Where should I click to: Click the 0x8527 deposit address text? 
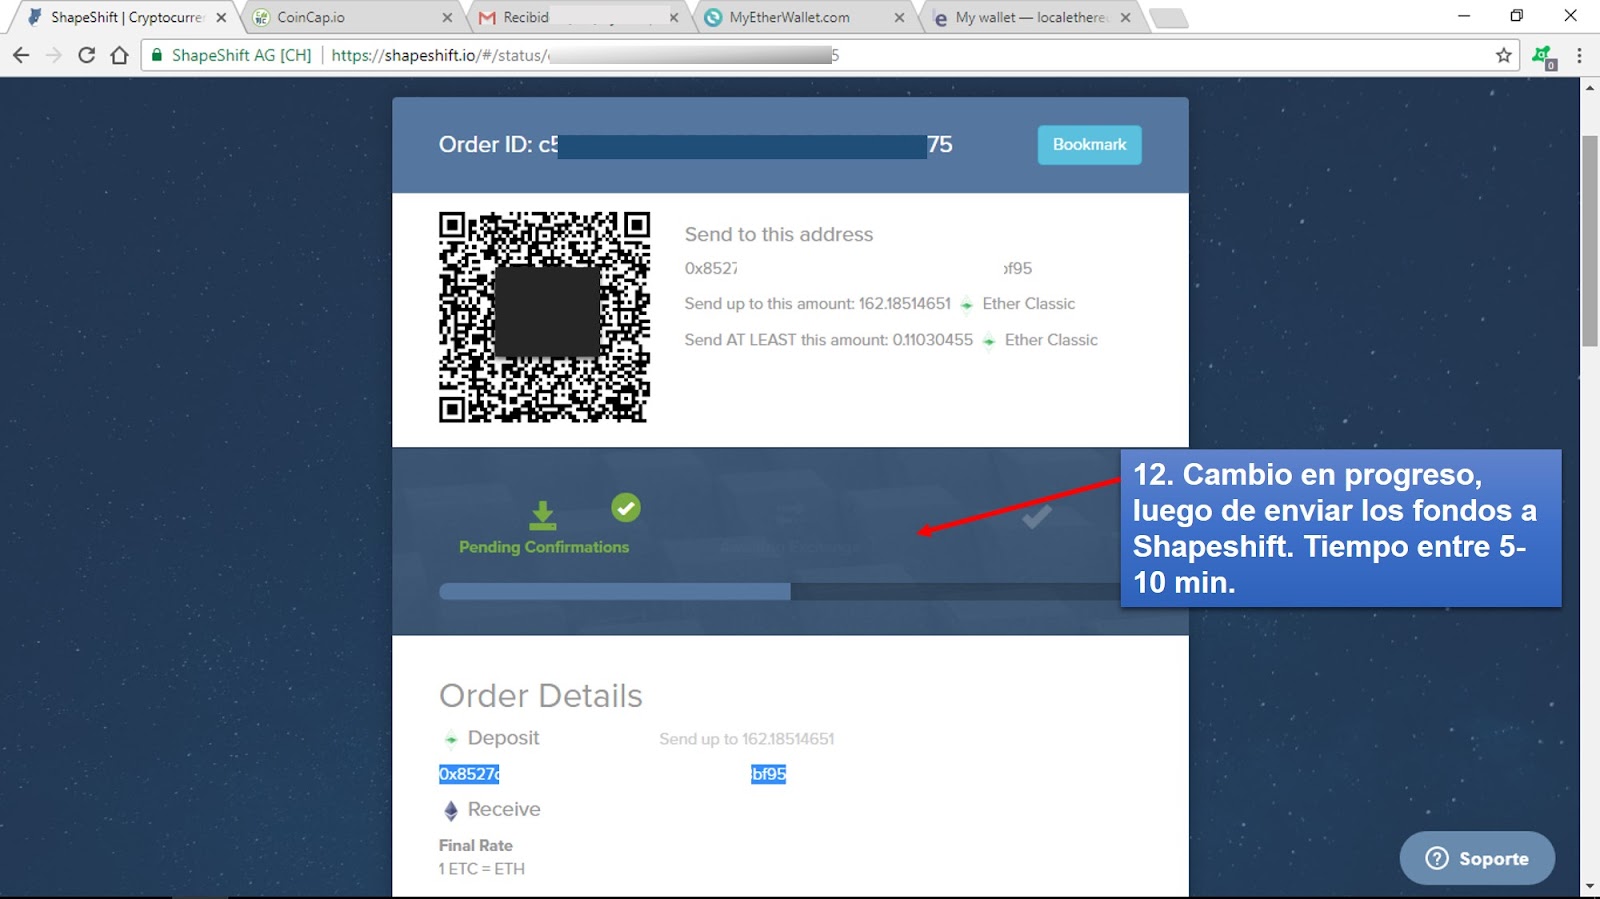[x=858, y=268]
